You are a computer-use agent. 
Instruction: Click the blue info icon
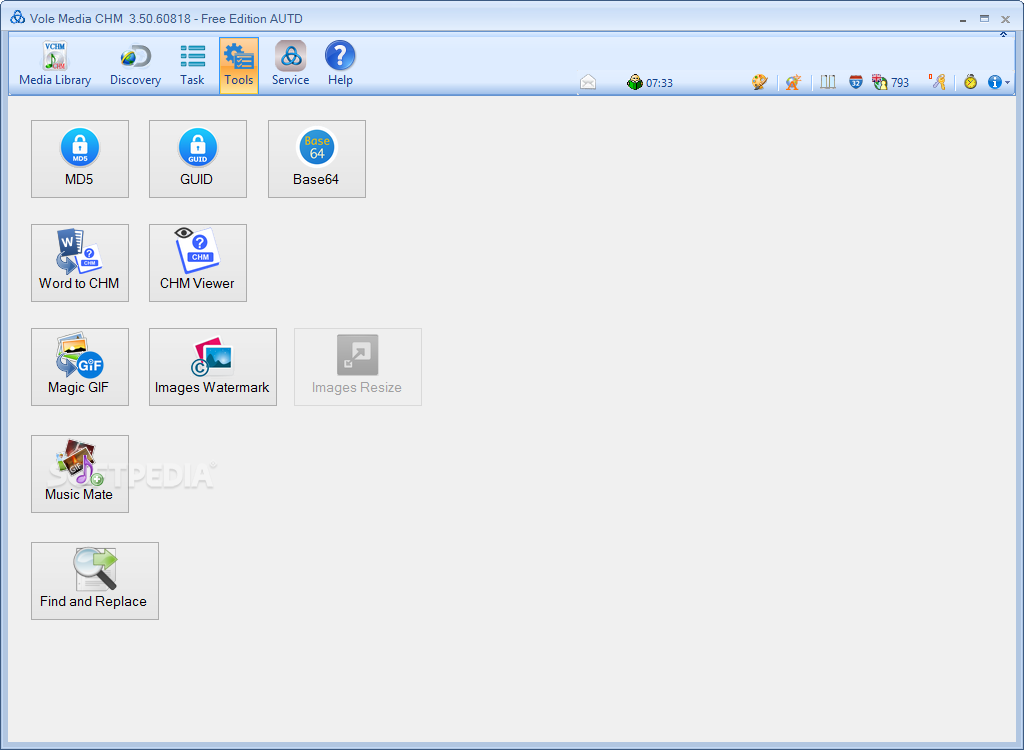click(994, 82)
